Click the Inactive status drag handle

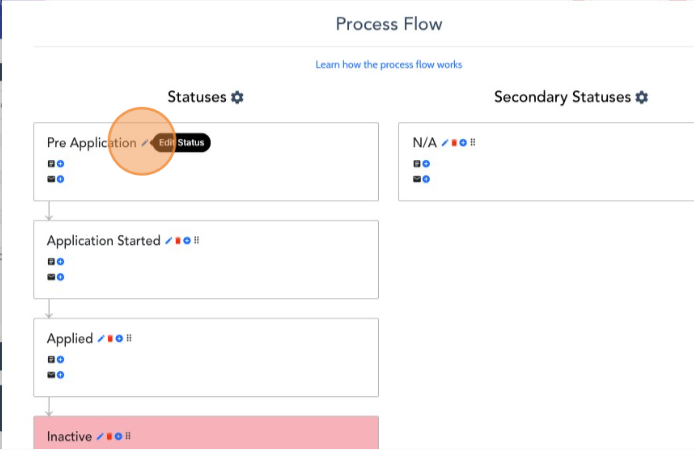(x=128, y=437)
